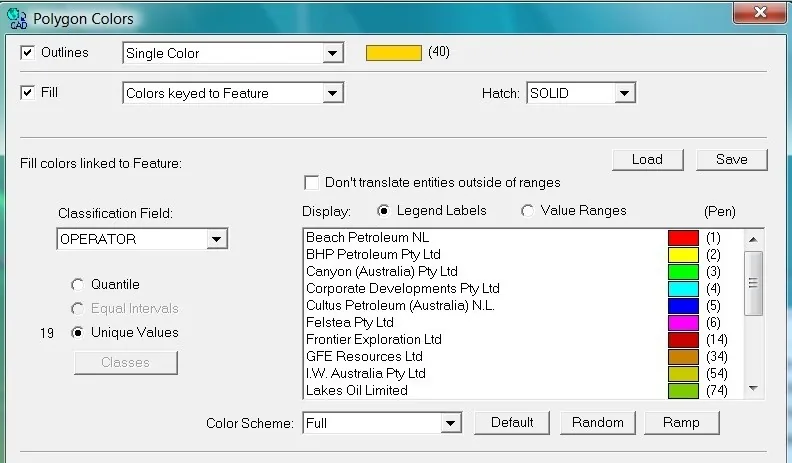Click the legend list scrollbar thumb
This screenshot has width=792, height=463.
click(753, 283)
